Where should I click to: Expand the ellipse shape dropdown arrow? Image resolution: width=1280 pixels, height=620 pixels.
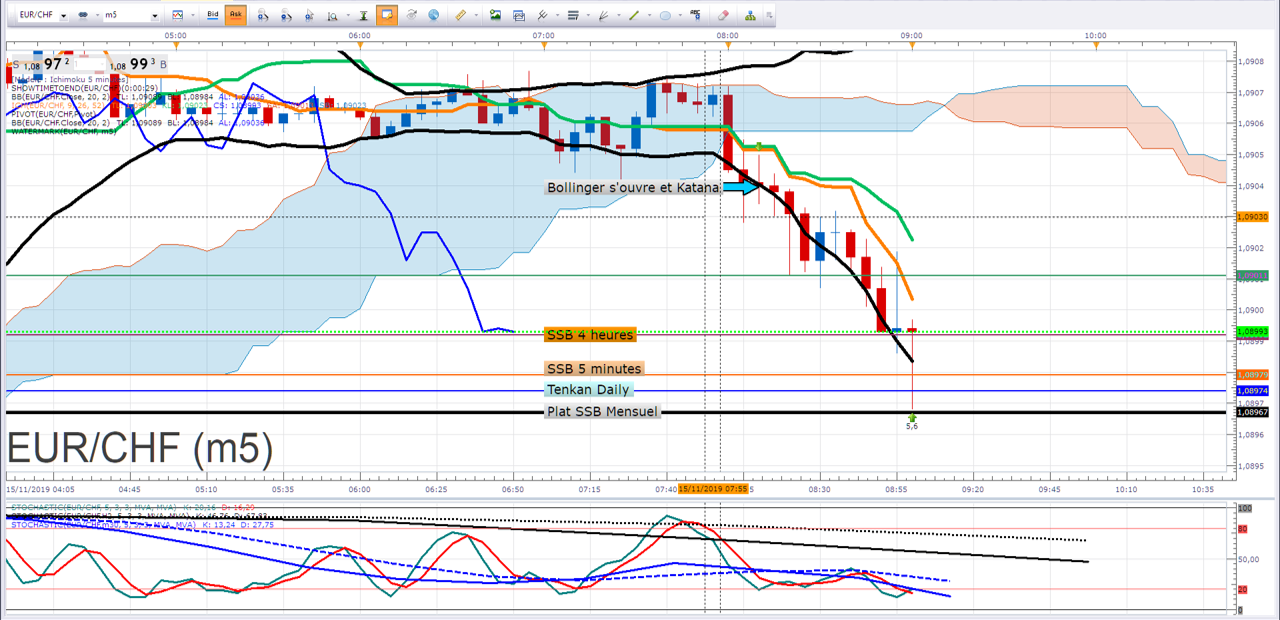(x=680, y=15)
